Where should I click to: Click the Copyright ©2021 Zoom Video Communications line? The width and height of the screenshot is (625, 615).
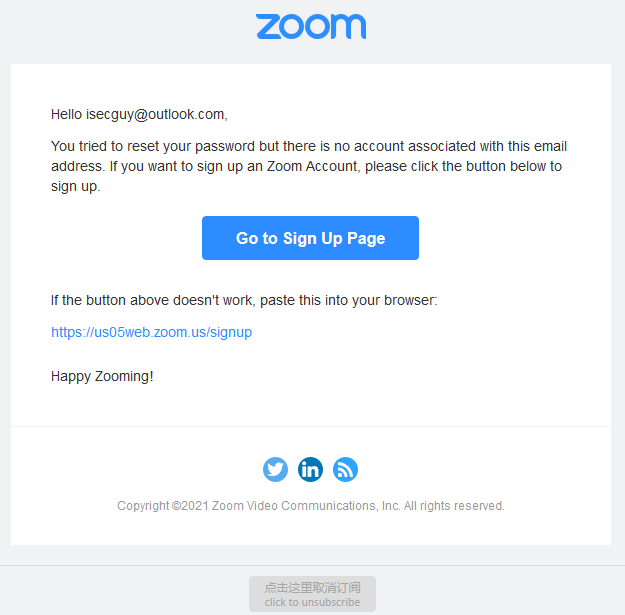click(x=311, y=505)
